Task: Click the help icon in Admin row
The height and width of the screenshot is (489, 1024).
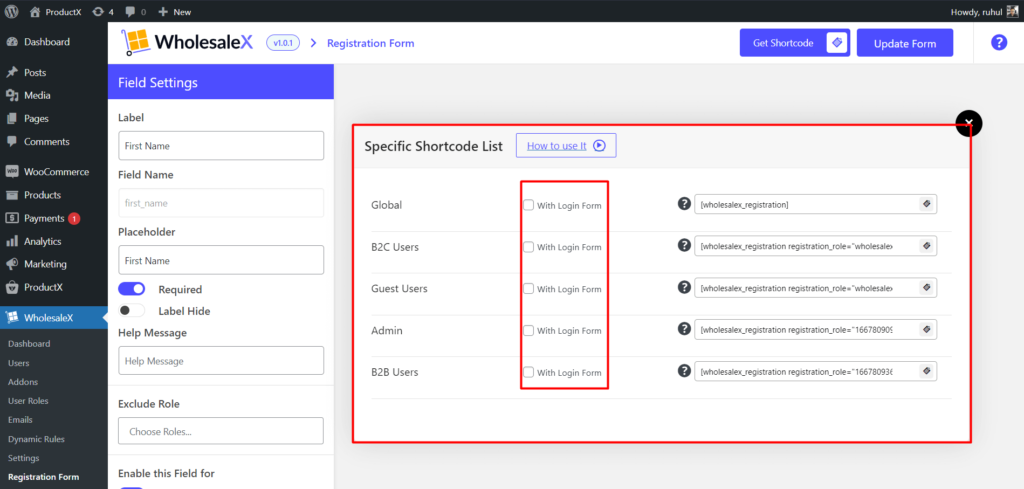Action: point(684,329)
